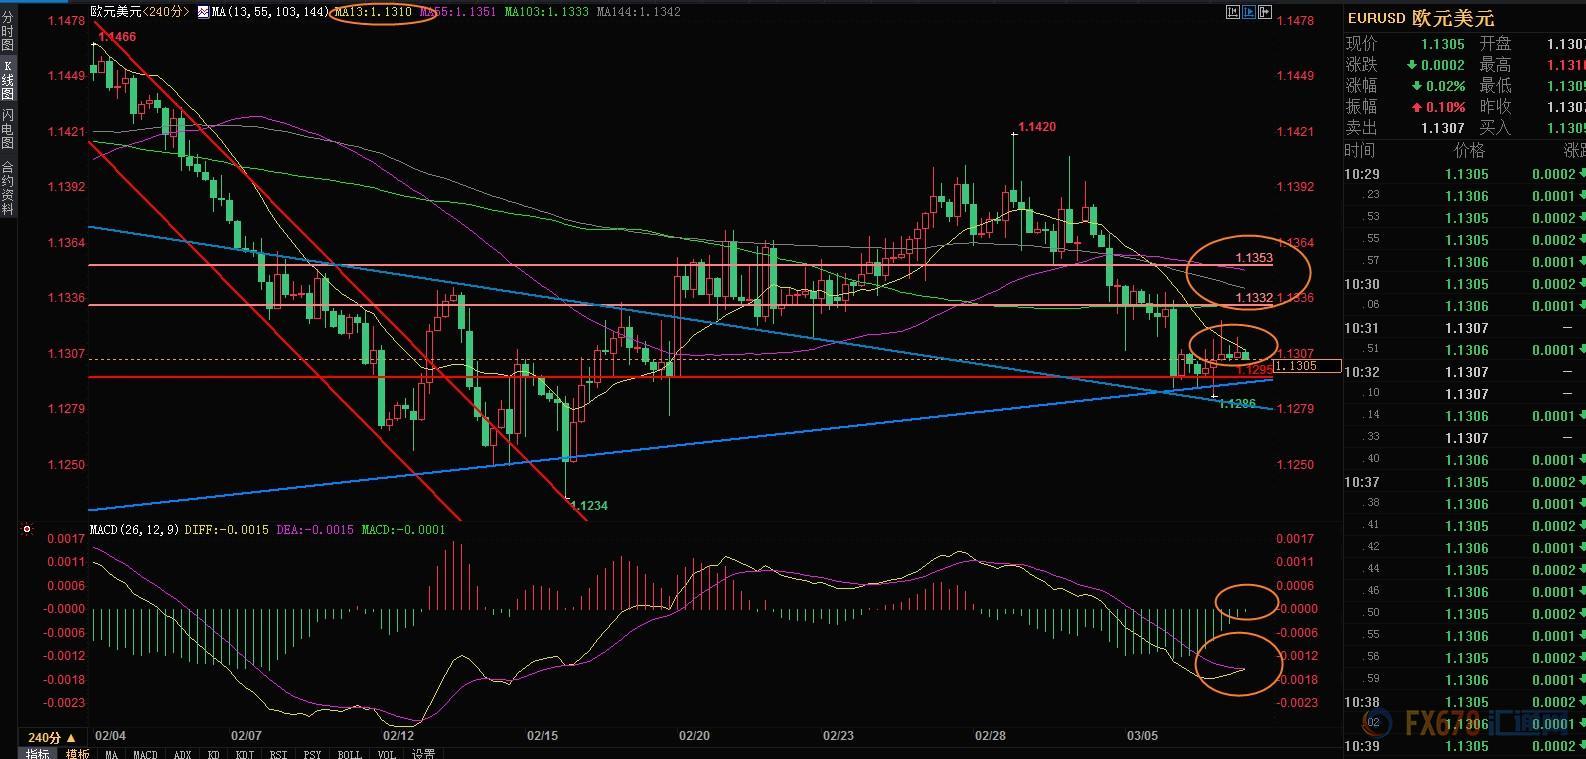Select the K线图 side tab
Image resolution: width=1586 pixels, height=759 pixels.
(x=8, y=81)
